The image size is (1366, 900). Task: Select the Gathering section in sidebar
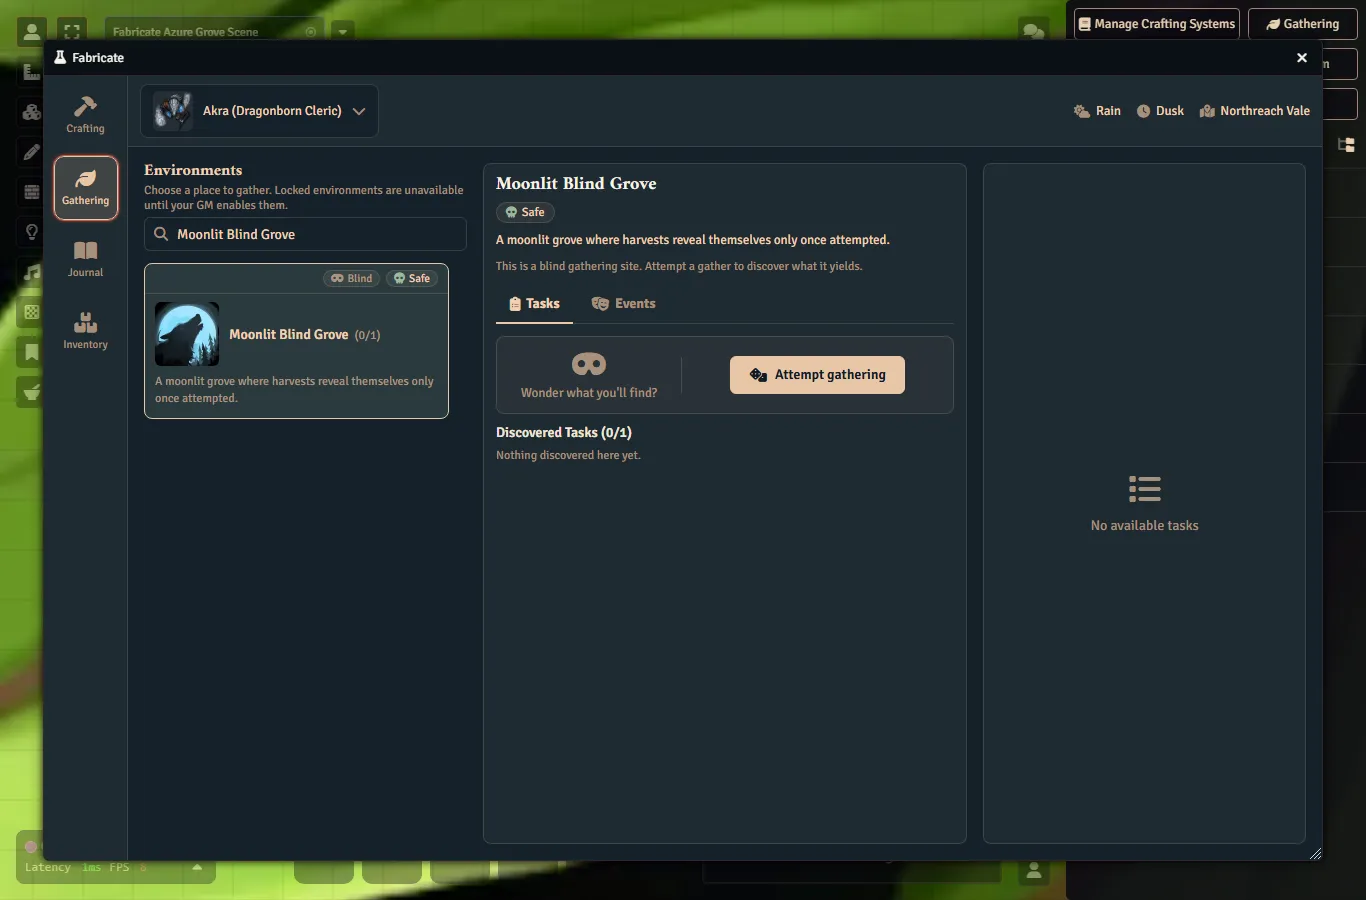point(86,187)
